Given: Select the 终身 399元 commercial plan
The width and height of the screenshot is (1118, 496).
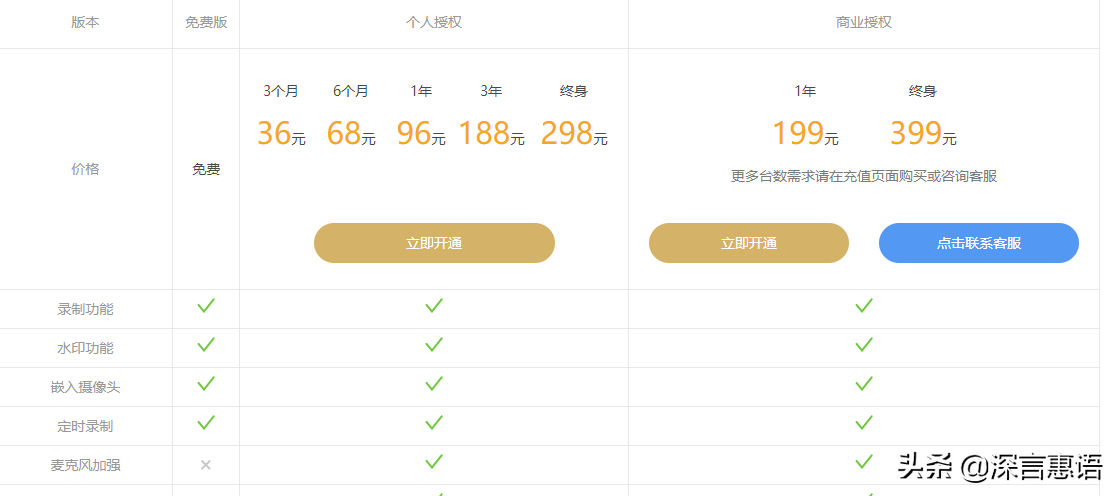Looking at the screenshot, I should click(923, 115).
